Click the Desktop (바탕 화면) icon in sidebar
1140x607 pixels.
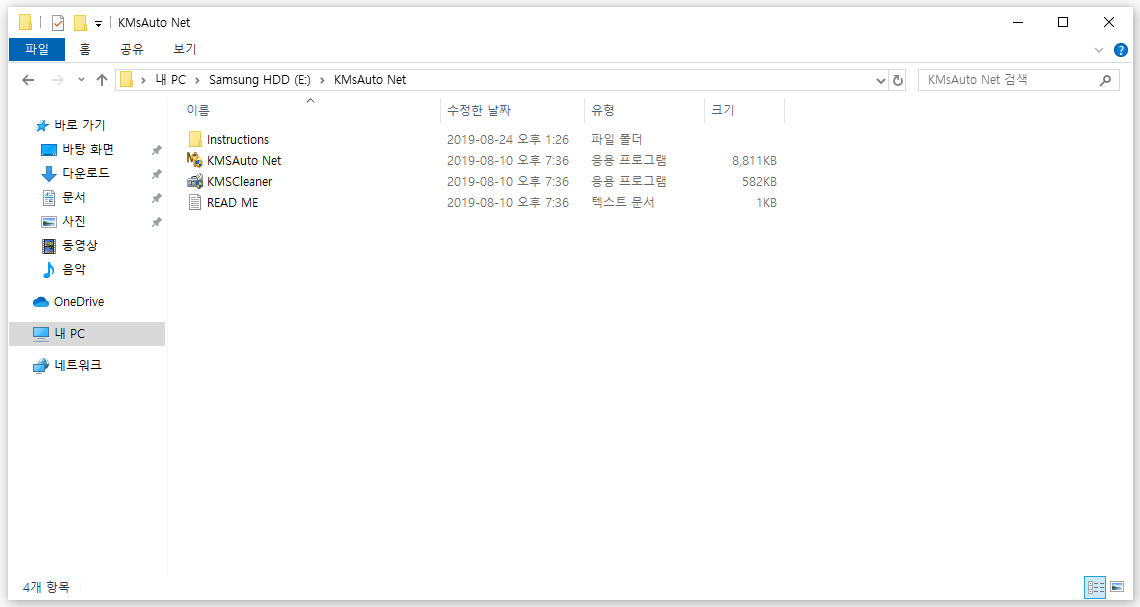click(x=49, y=150)
